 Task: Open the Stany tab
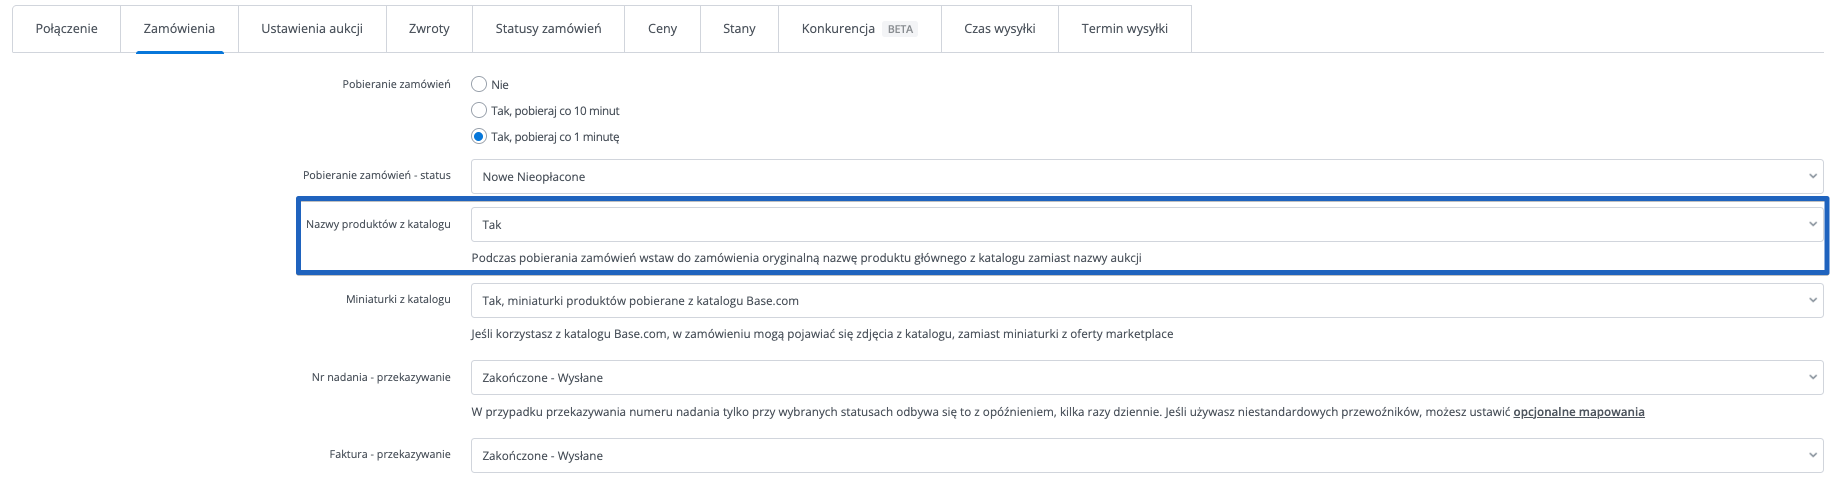pyautogui.click(x=739, y=29)
